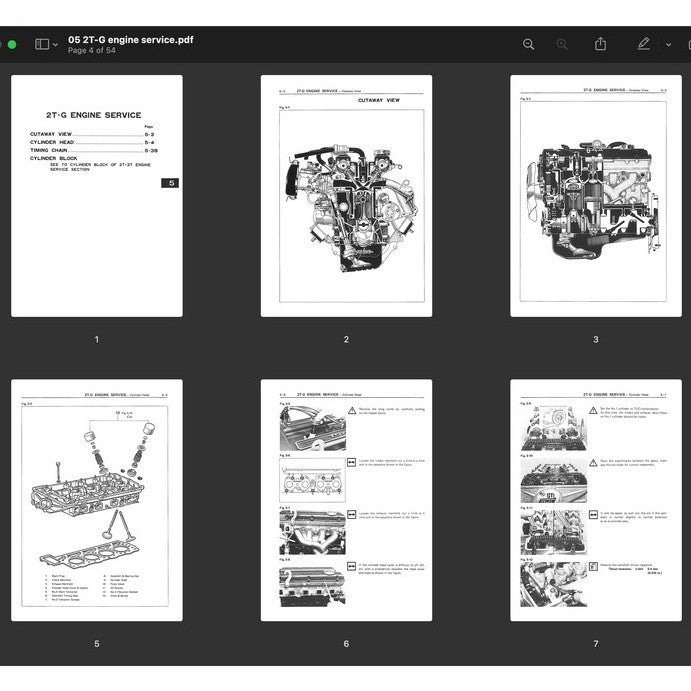Expand the markup options chevron
Image resolution: width=691 pixels, height=691 pixels.
668,45
